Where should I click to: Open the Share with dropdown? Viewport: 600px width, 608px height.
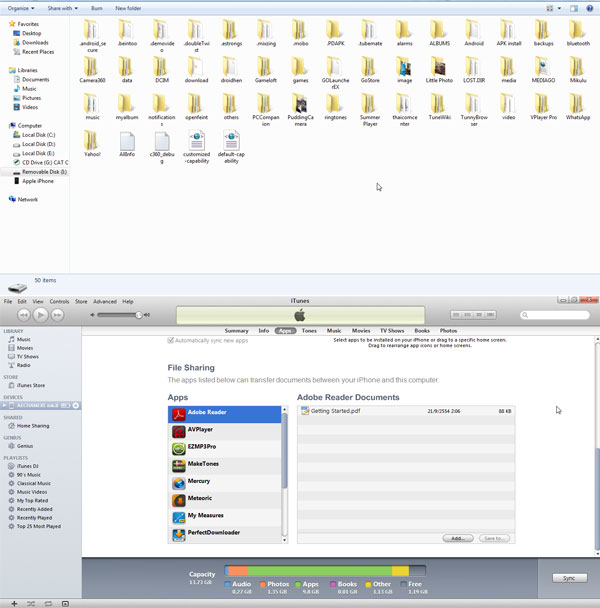(62, 8)
